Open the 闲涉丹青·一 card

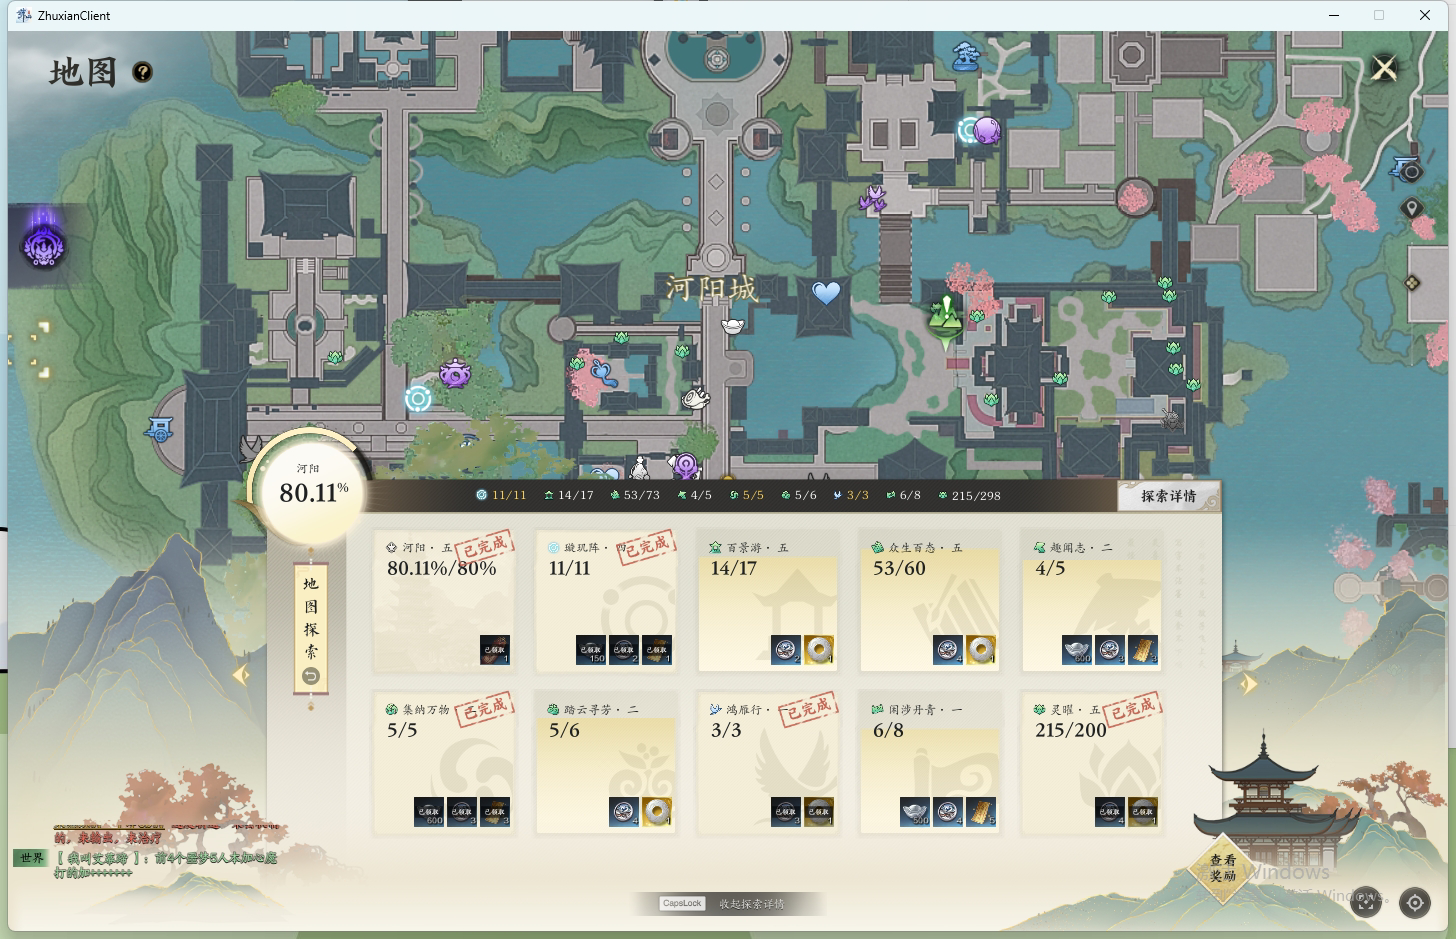[x=930, y=763]
